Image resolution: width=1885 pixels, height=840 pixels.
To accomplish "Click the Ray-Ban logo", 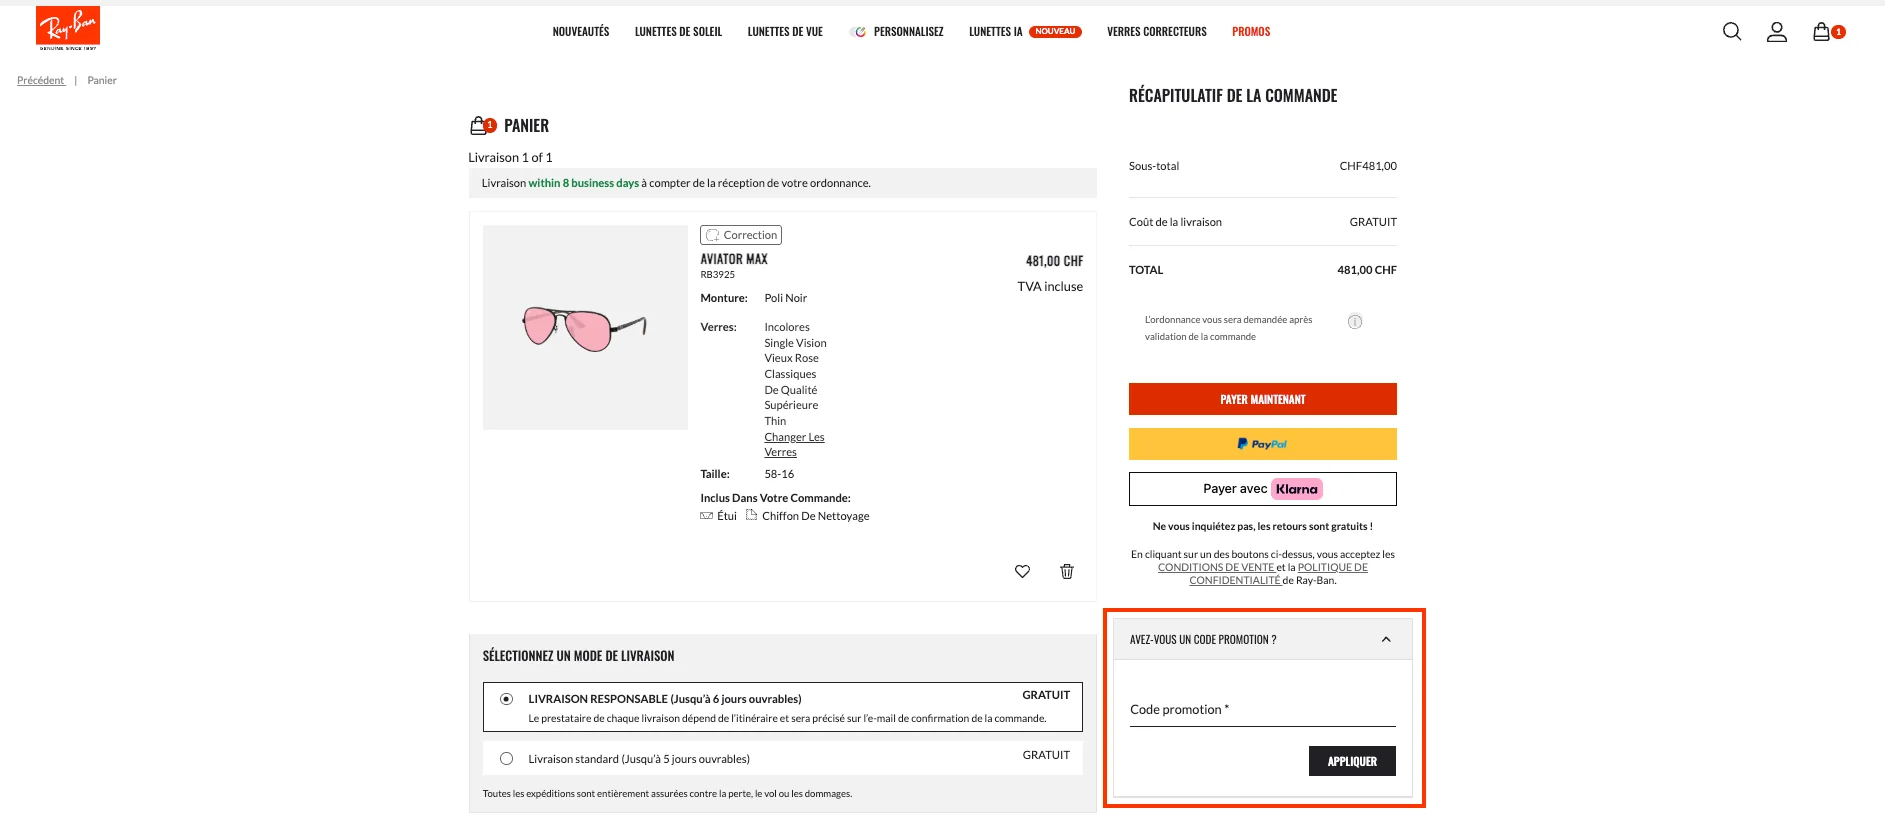I will click(66, 26).
